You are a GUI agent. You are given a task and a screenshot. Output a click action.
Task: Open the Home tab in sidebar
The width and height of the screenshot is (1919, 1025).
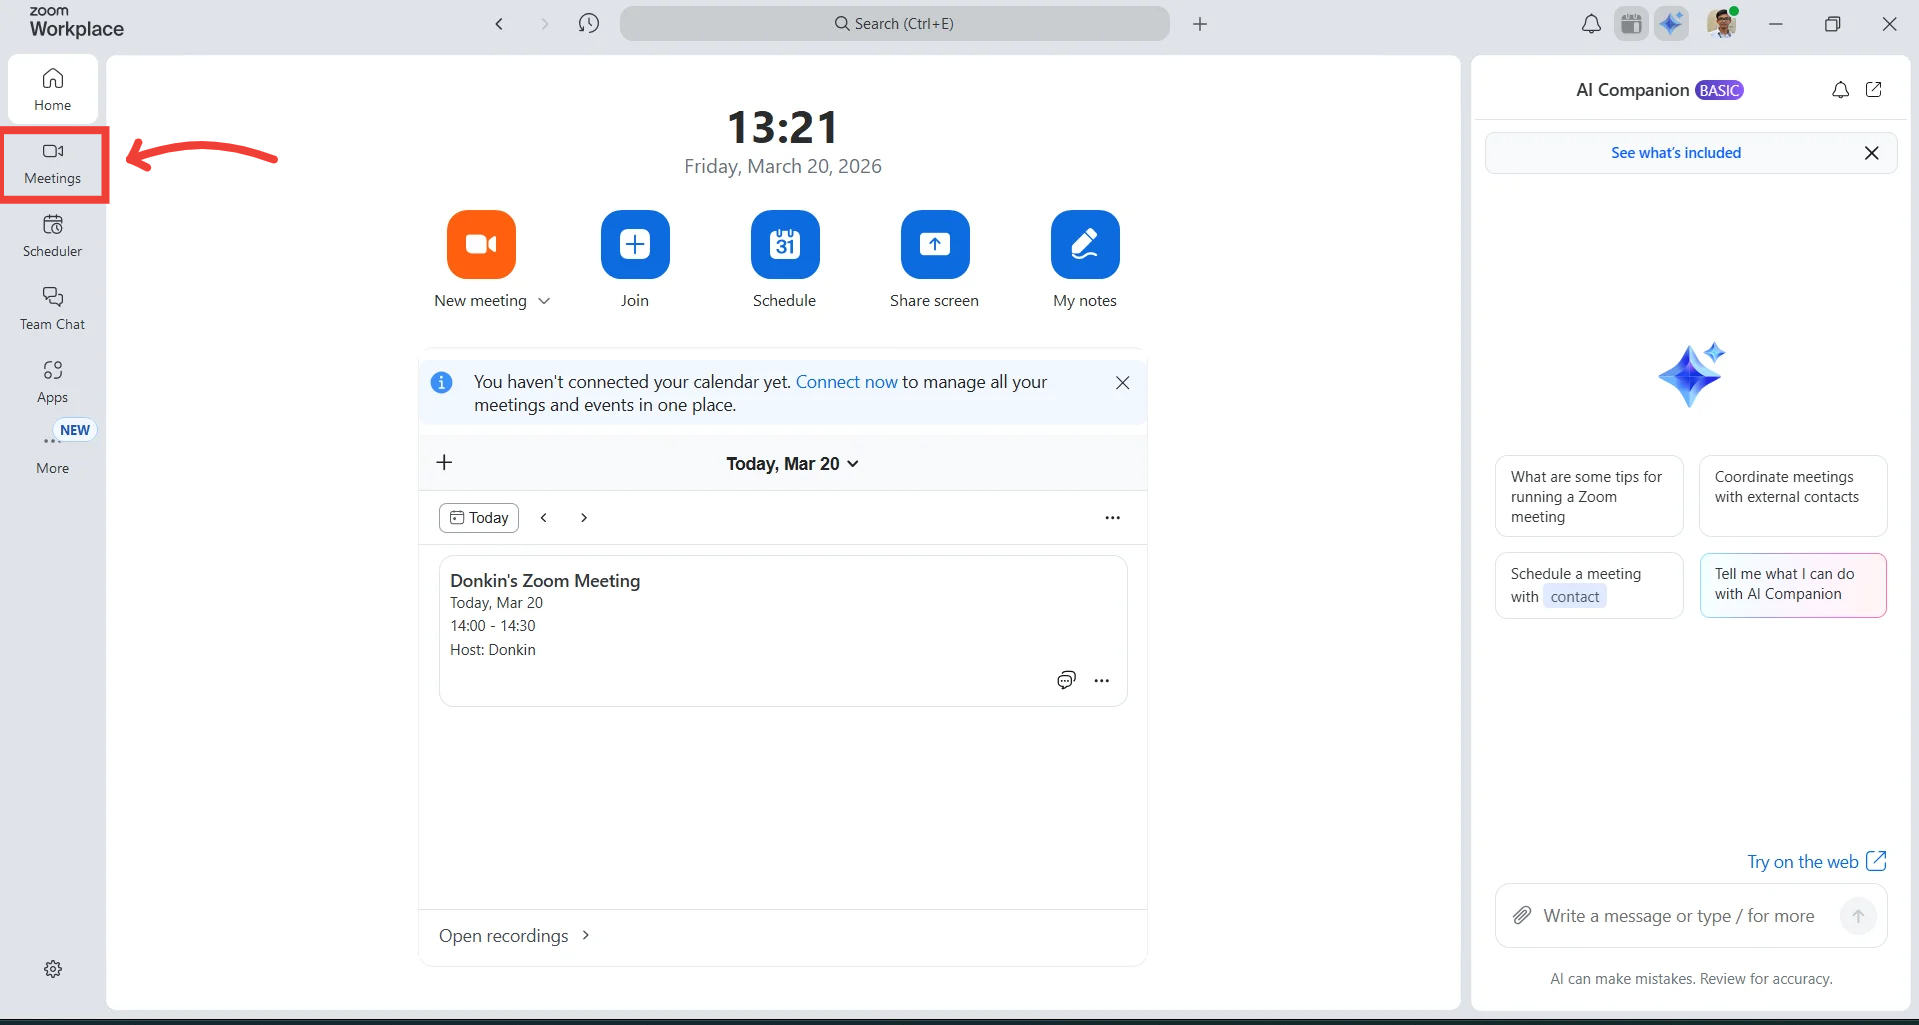point(53,89)
